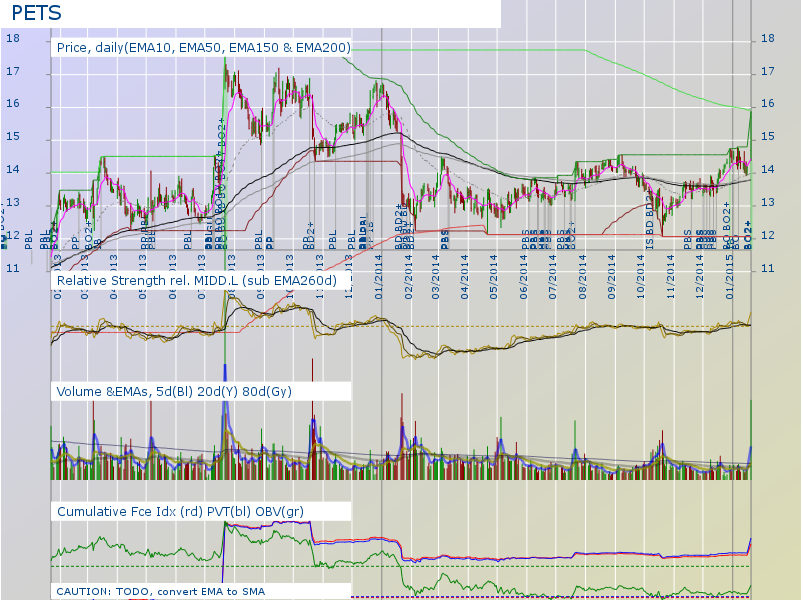This screenshot has height=602, width=803.
Task: Click the left axis price 14
Action: [13, 169]
